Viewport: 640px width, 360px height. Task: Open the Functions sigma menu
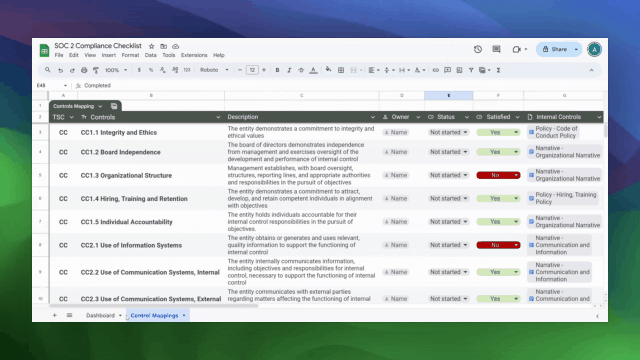pyautogui.click(x=498, y=70)
